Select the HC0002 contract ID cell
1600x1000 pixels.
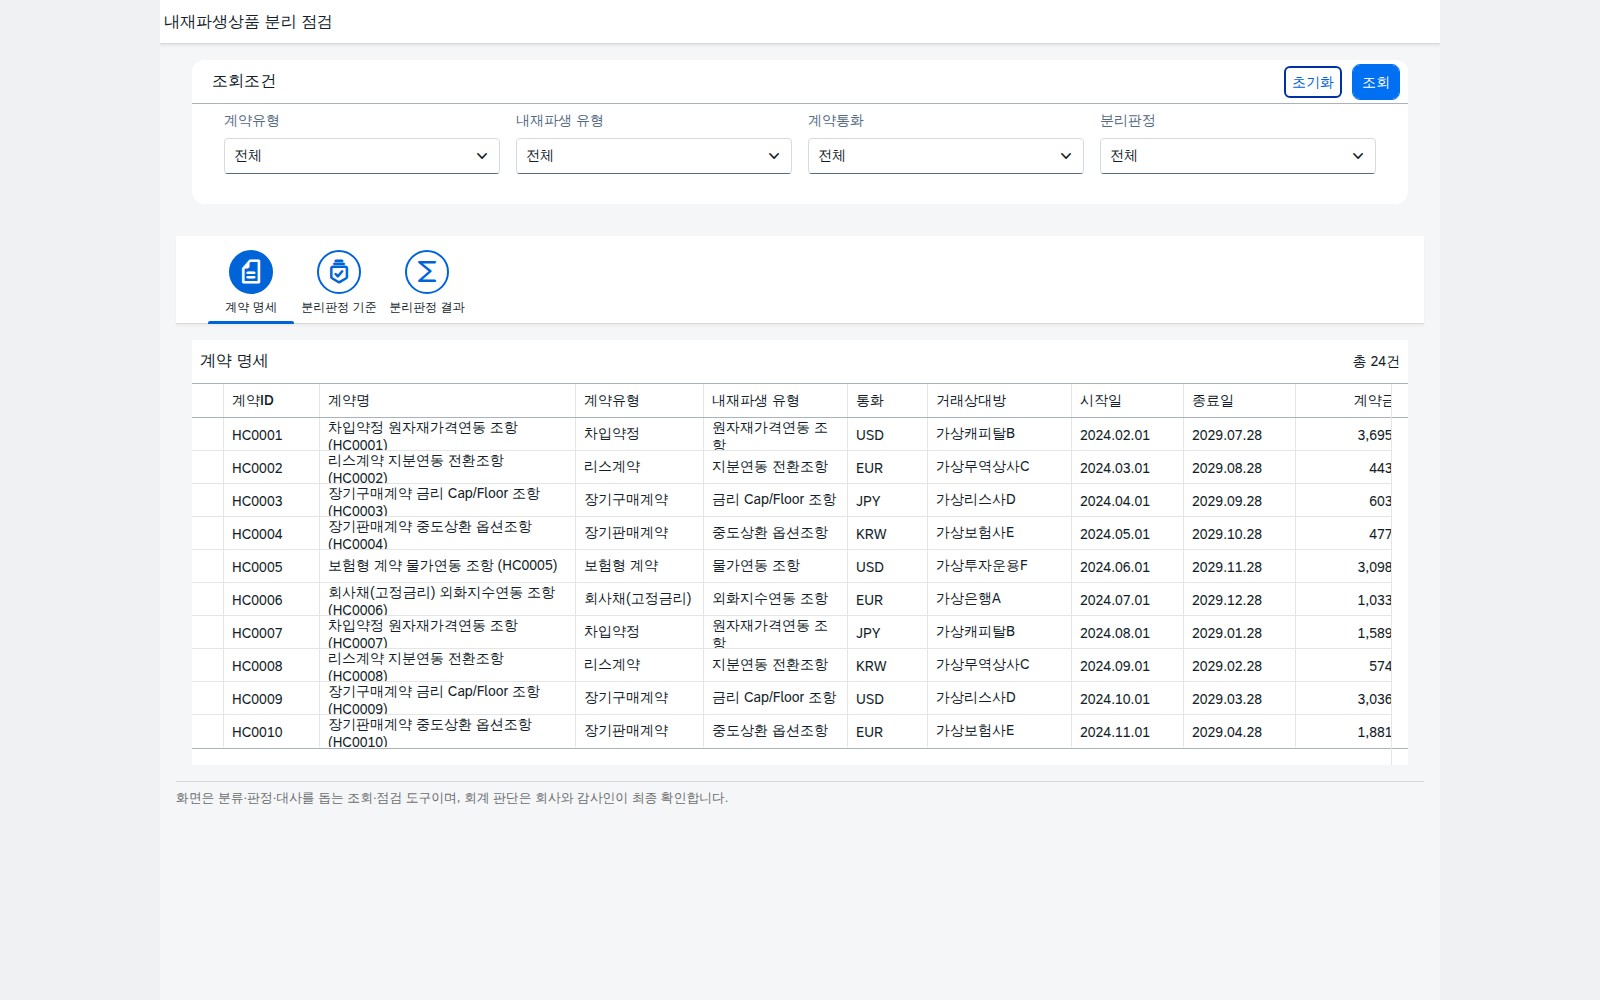(271, 468)
